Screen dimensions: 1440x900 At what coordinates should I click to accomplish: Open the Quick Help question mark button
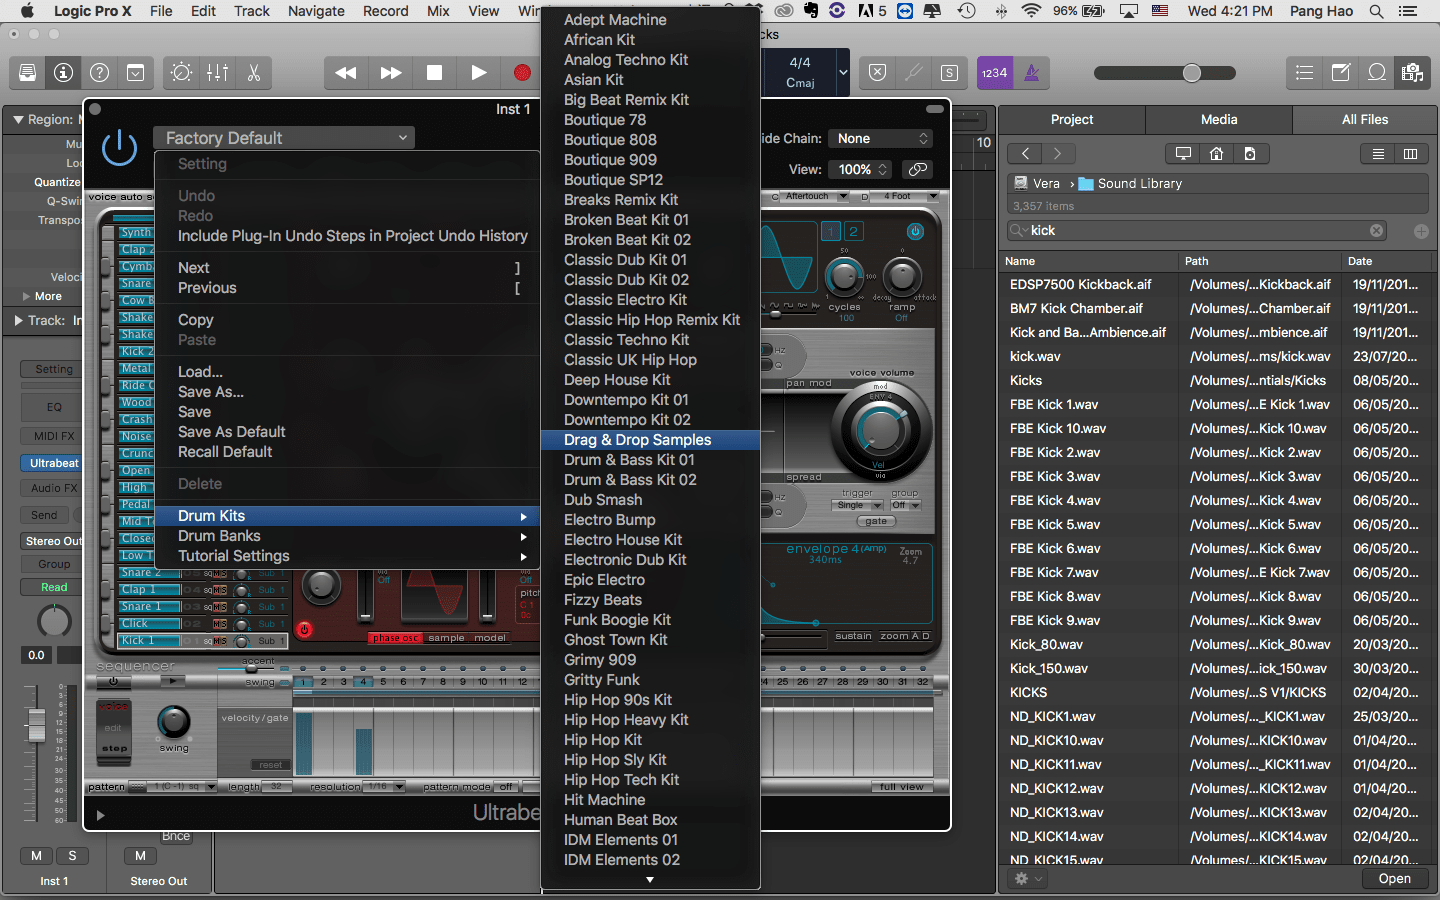click(99, 73)
